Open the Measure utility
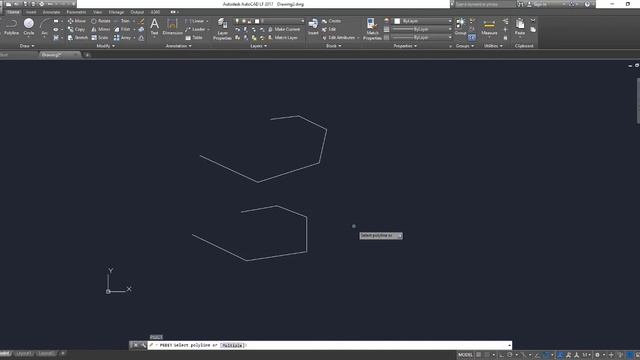The width and height of the screenshot is (640, 360). pyautogui.click(x=489, y=27)
